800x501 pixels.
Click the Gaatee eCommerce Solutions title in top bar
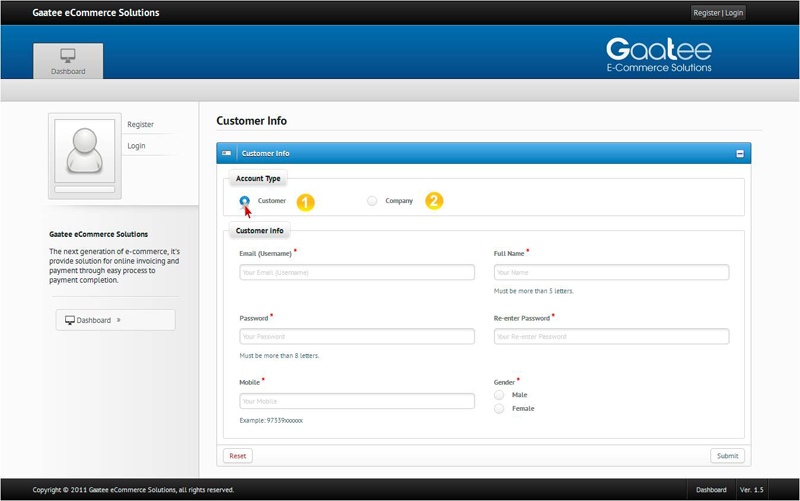(x=96, y=13)
